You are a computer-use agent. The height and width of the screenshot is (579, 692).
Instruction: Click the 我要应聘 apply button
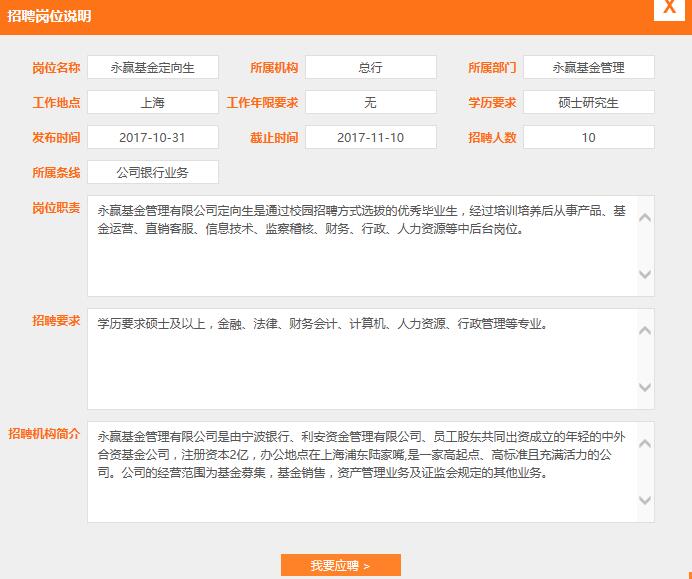point(340,565)
